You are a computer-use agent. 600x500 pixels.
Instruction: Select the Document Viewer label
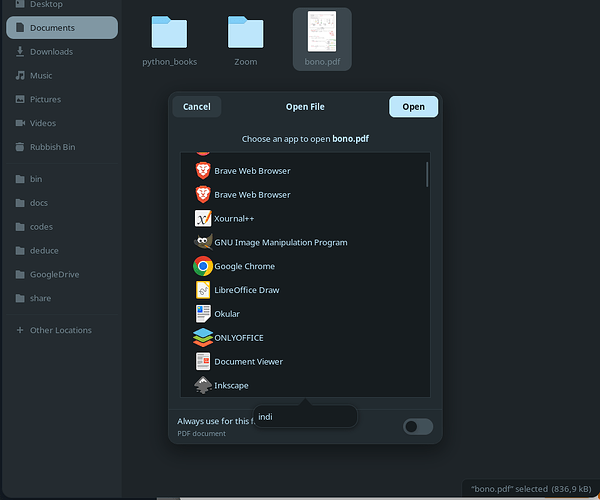coord(248,362)
